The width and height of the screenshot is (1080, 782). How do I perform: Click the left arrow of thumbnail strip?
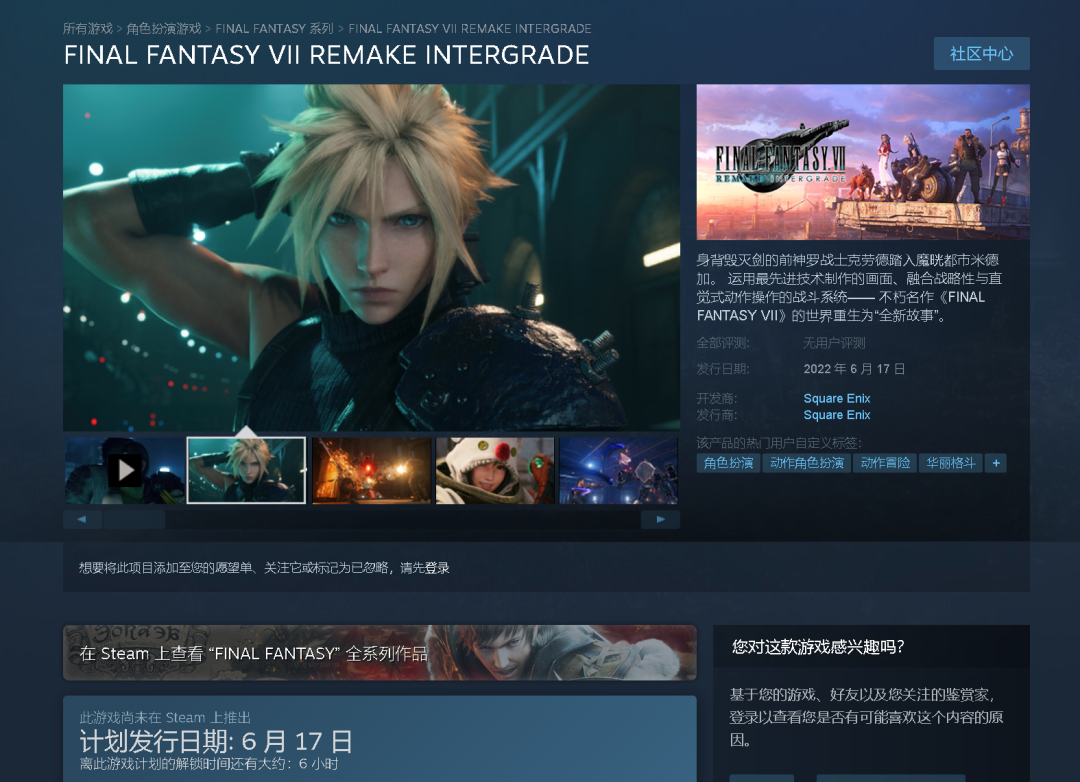[x=82, y=519]
